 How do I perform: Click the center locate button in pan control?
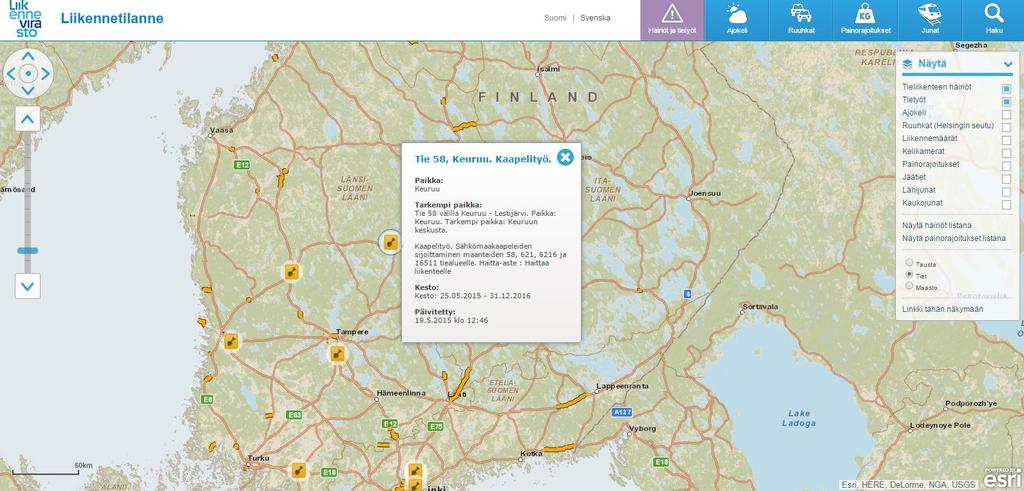click(x=27, y=74)
